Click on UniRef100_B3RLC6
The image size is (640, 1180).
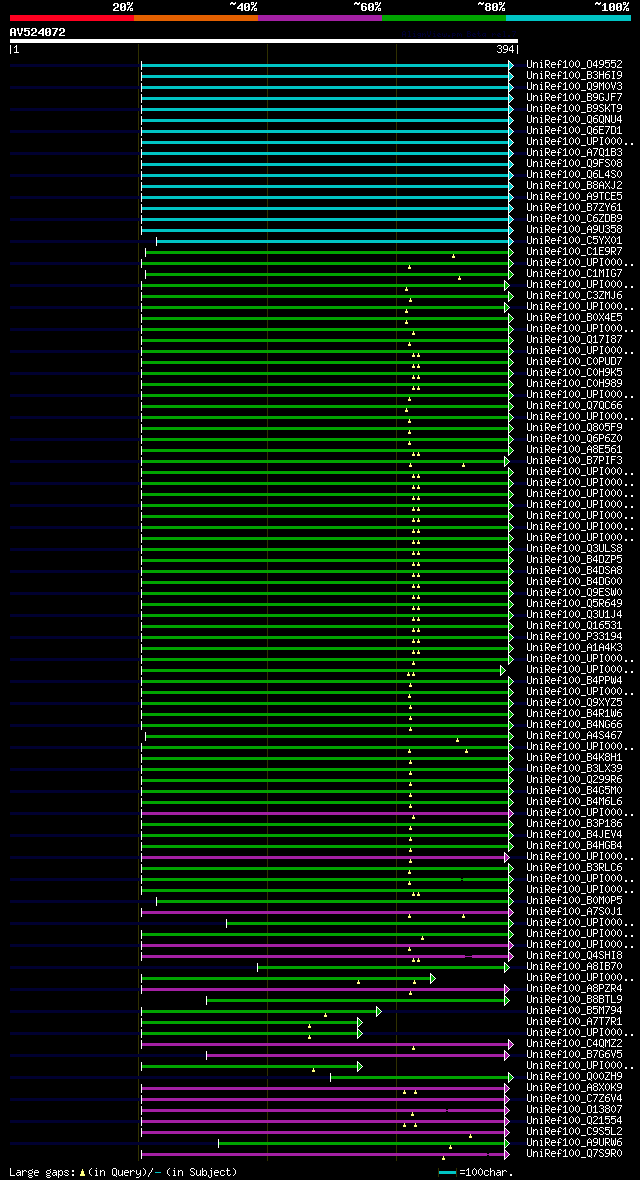[574, 867]
